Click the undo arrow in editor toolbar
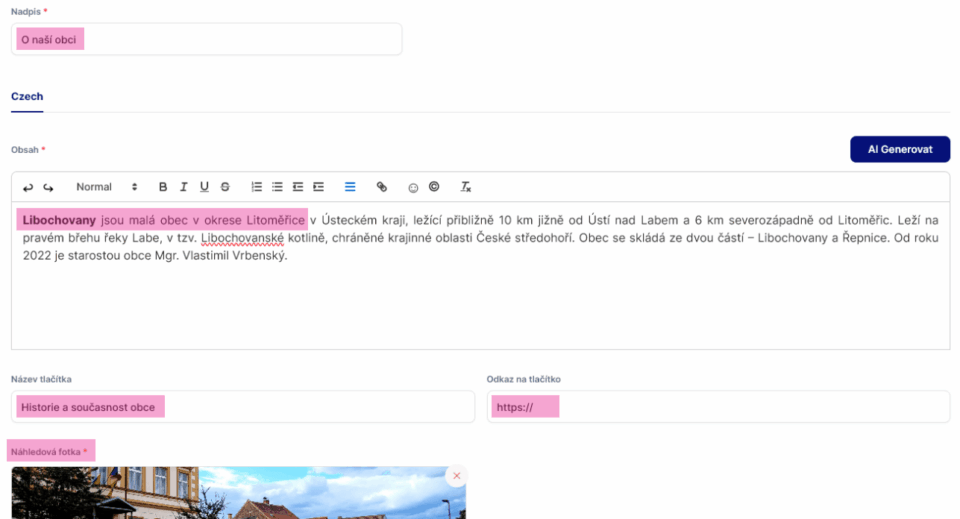 (28, 187)
